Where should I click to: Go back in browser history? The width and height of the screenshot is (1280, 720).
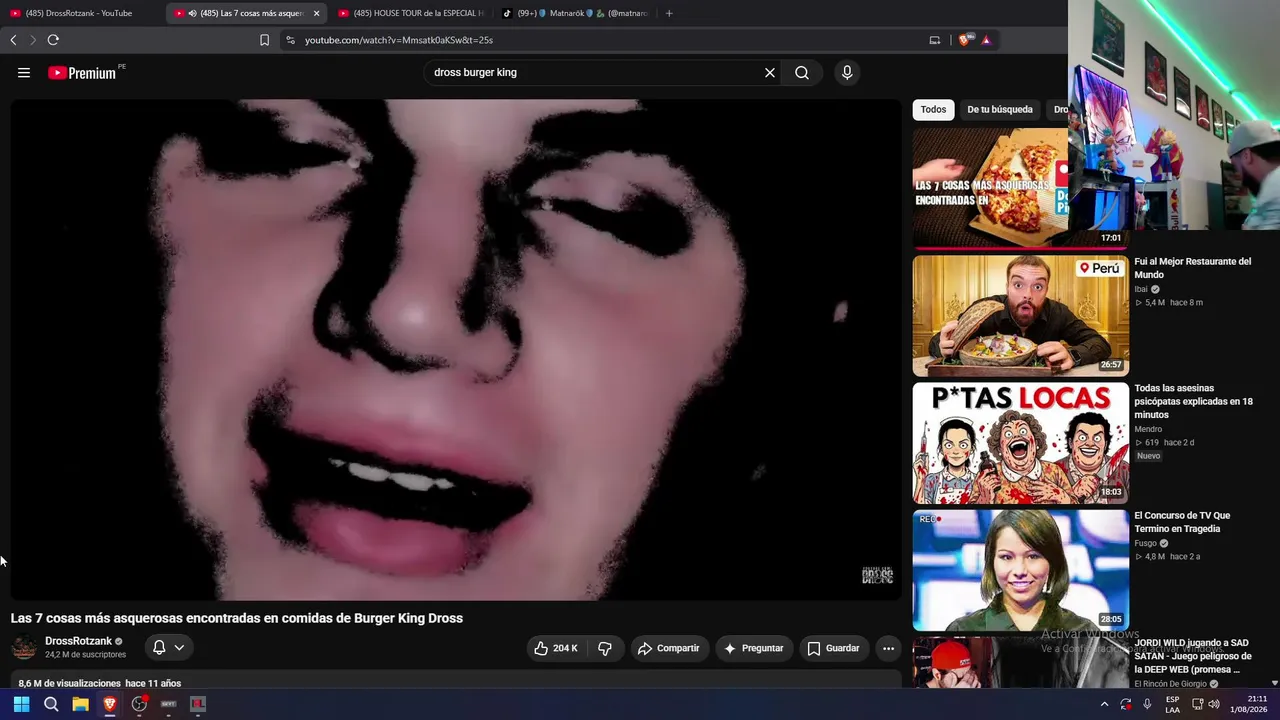click(13, 40)
